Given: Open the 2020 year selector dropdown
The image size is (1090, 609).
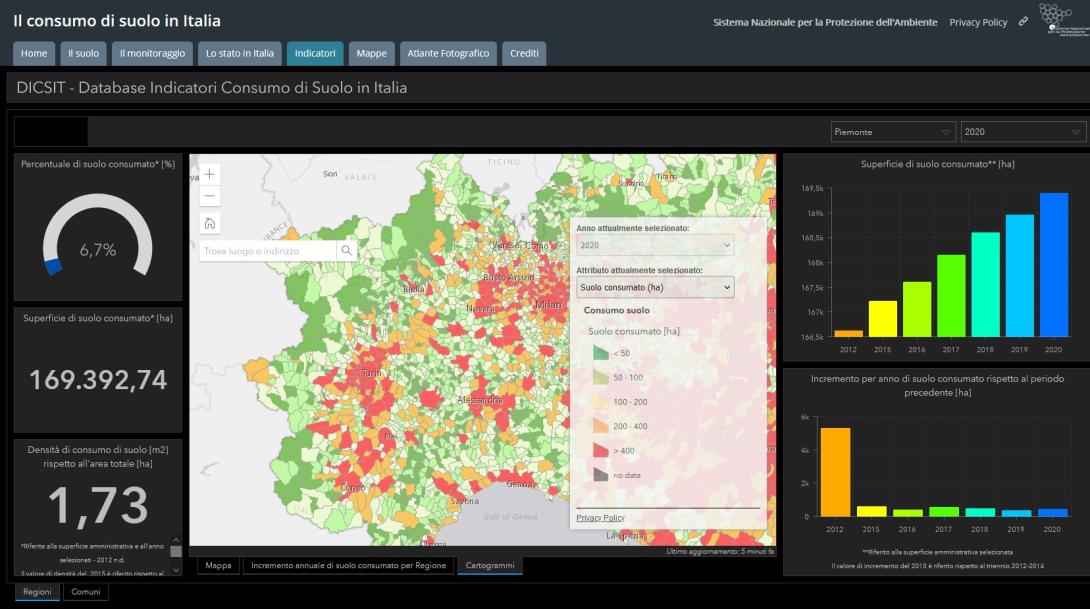Looking at the screenshot, I should tap(1023, 132).
